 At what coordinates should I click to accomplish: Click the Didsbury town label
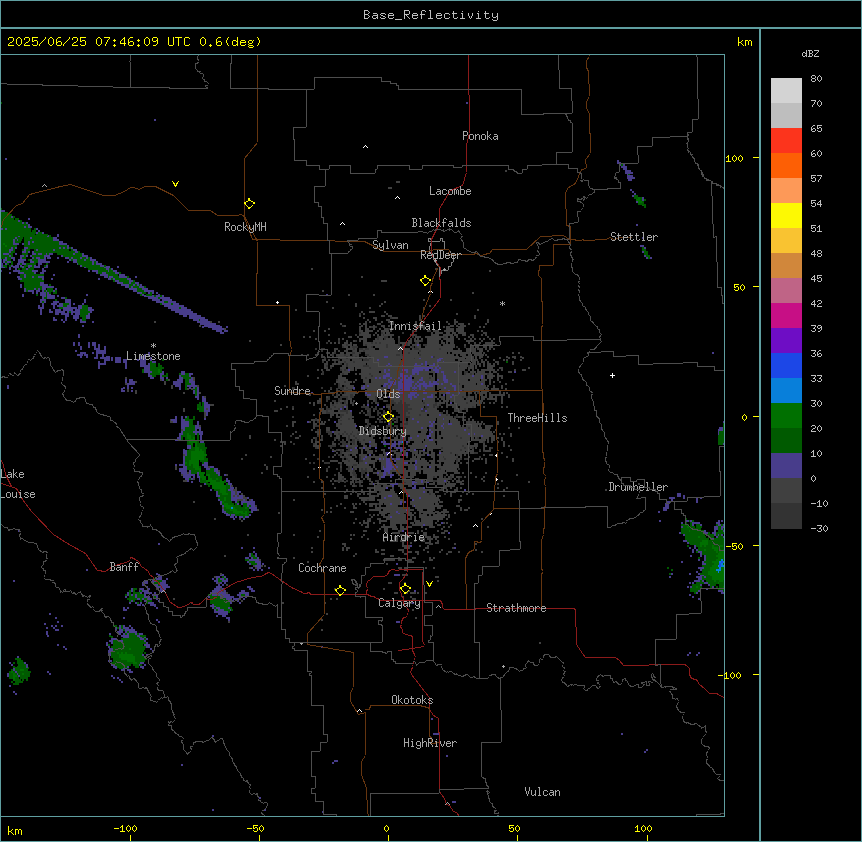[x=383, y=431]
